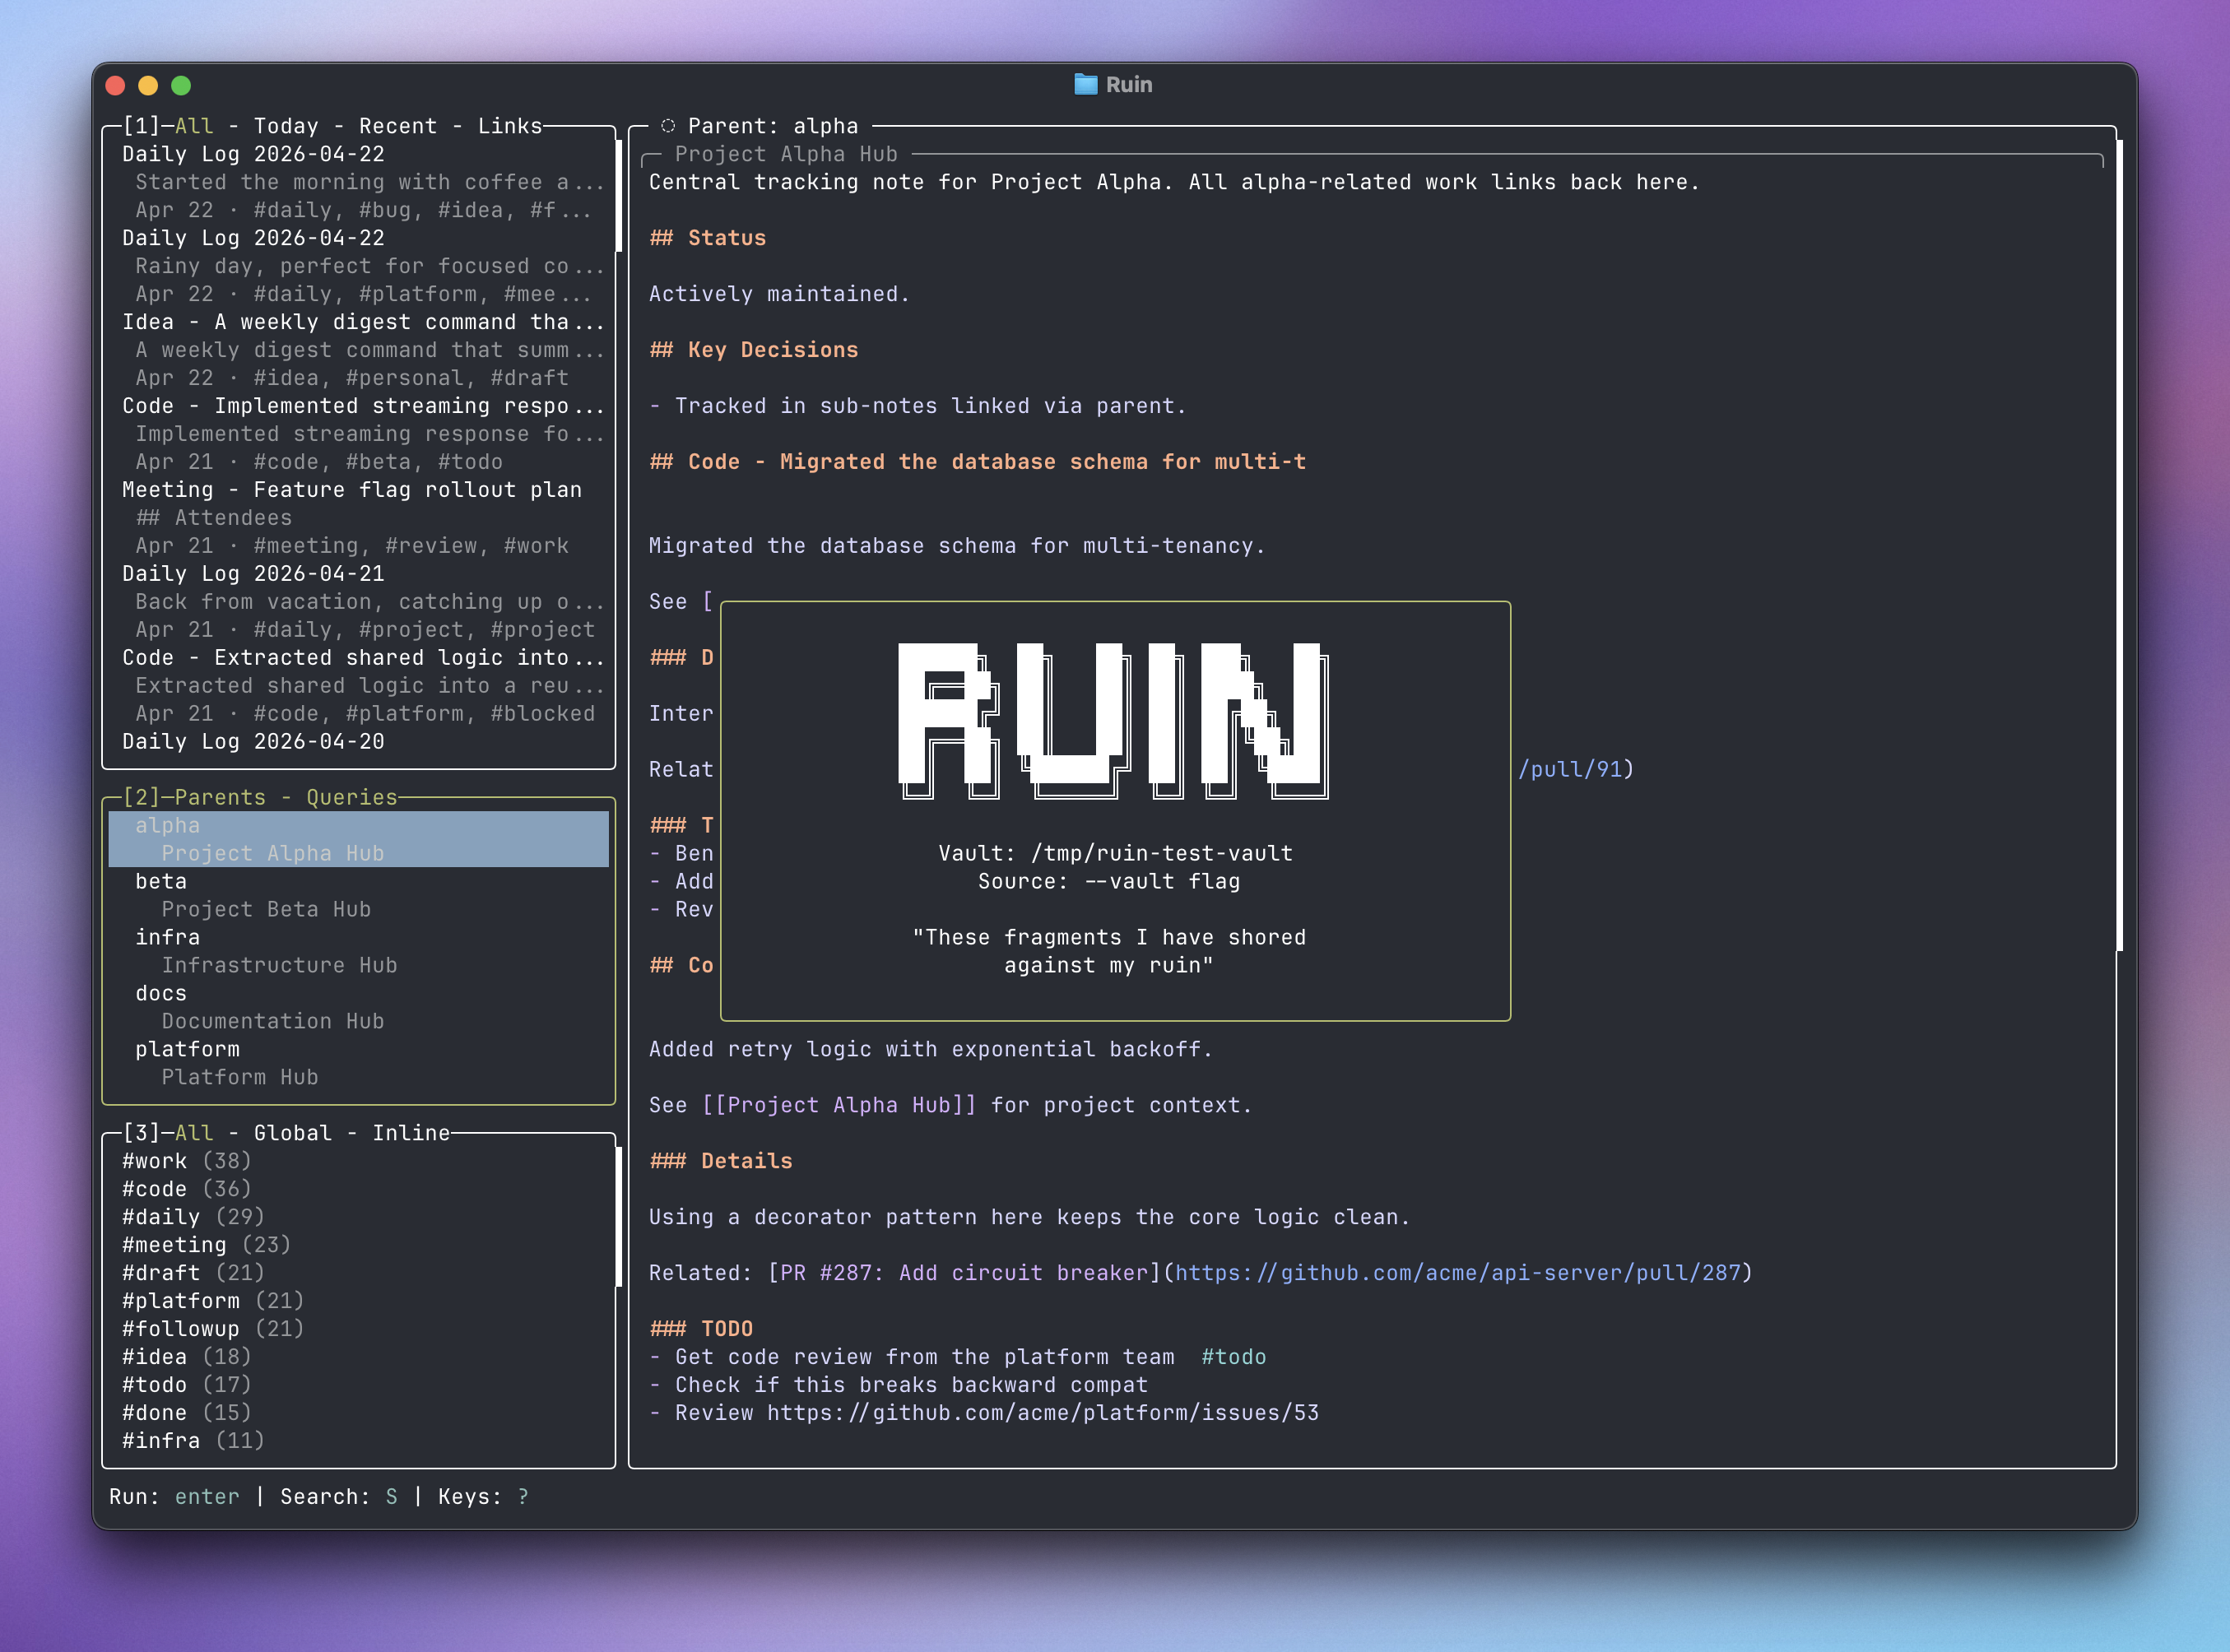Viewport: 2230px width, 1652px height.
Task: Open the Recent view in panel 1
Action: (398, 125)
